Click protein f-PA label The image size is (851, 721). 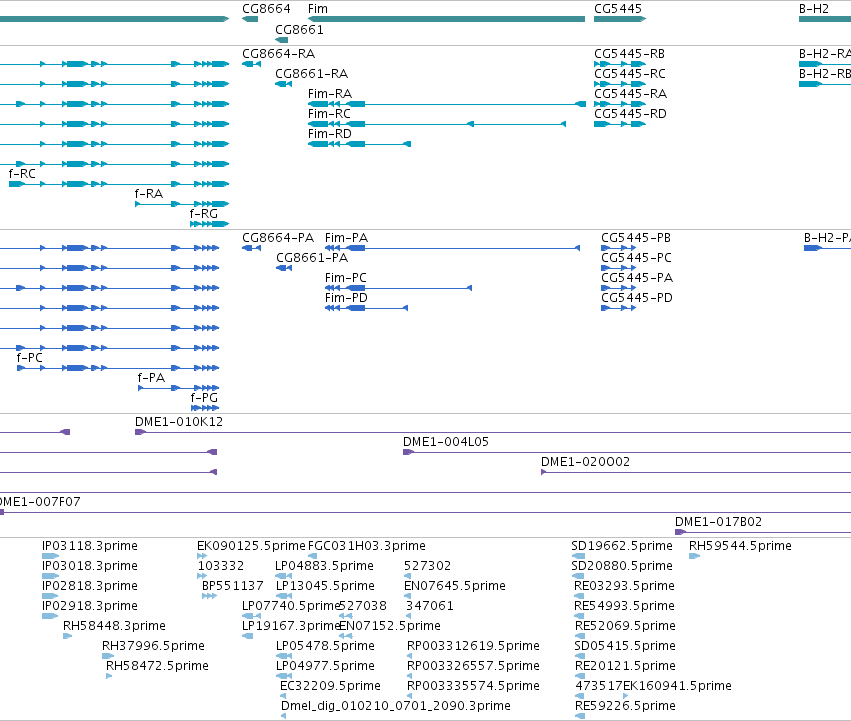151,378
